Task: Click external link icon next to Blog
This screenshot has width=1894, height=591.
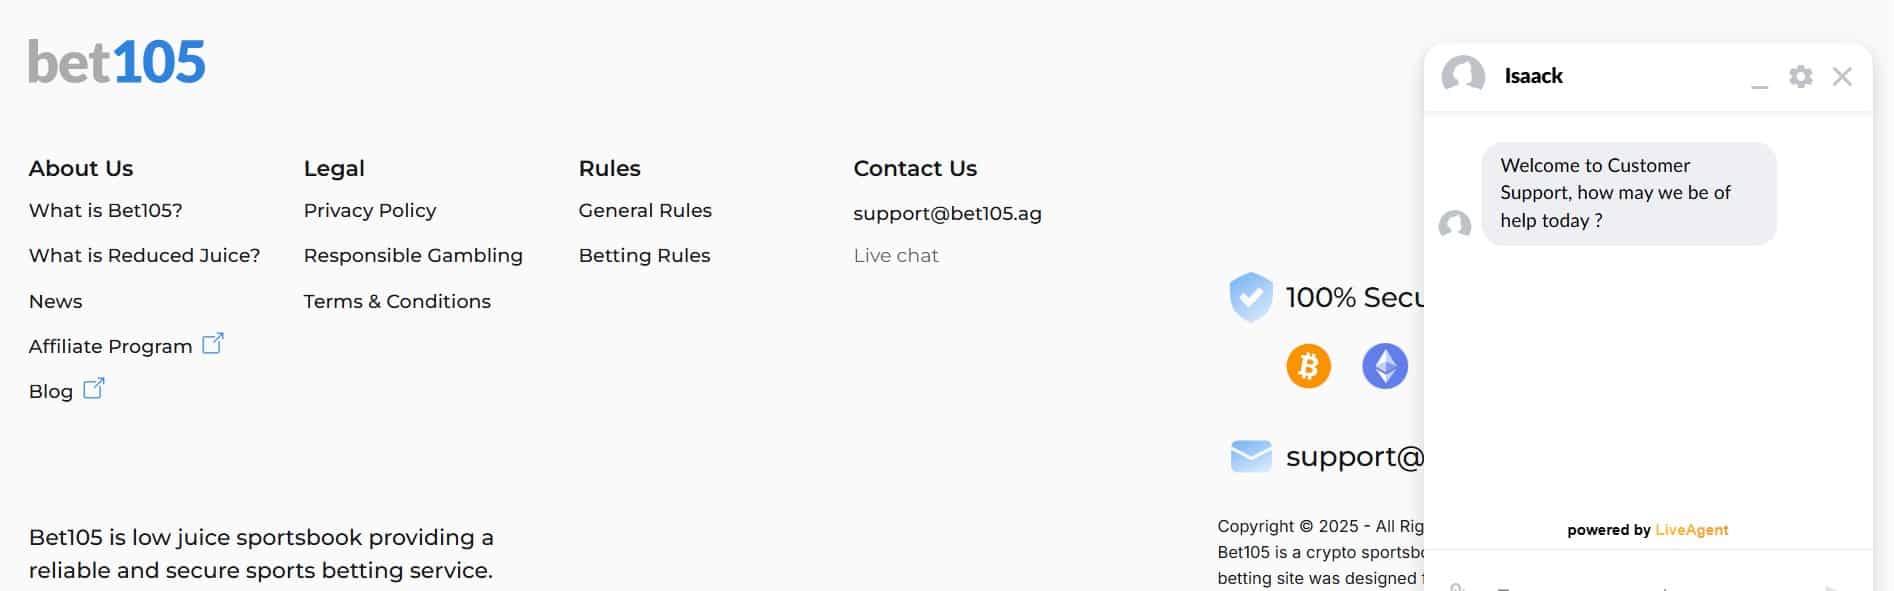Action: [x=94, y=389]
